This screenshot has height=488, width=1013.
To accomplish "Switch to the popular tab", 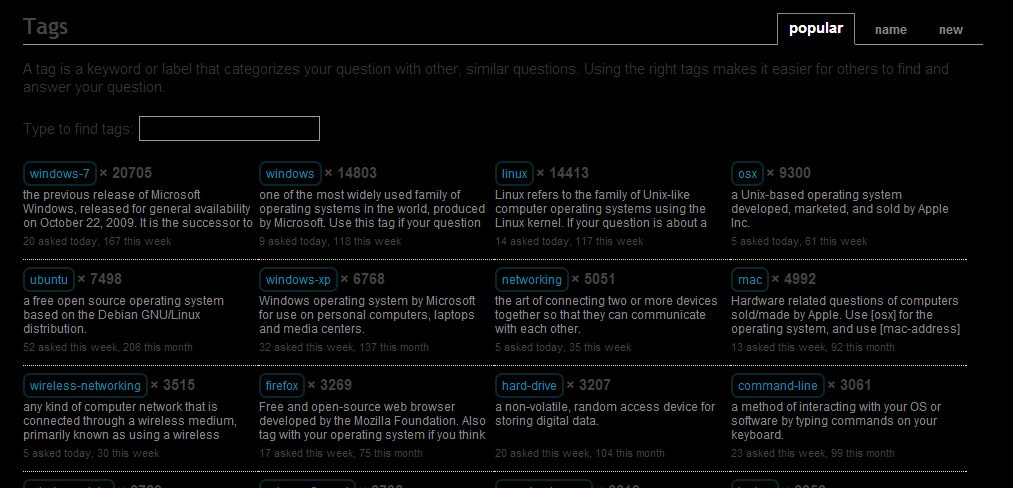I will [815, 29].
